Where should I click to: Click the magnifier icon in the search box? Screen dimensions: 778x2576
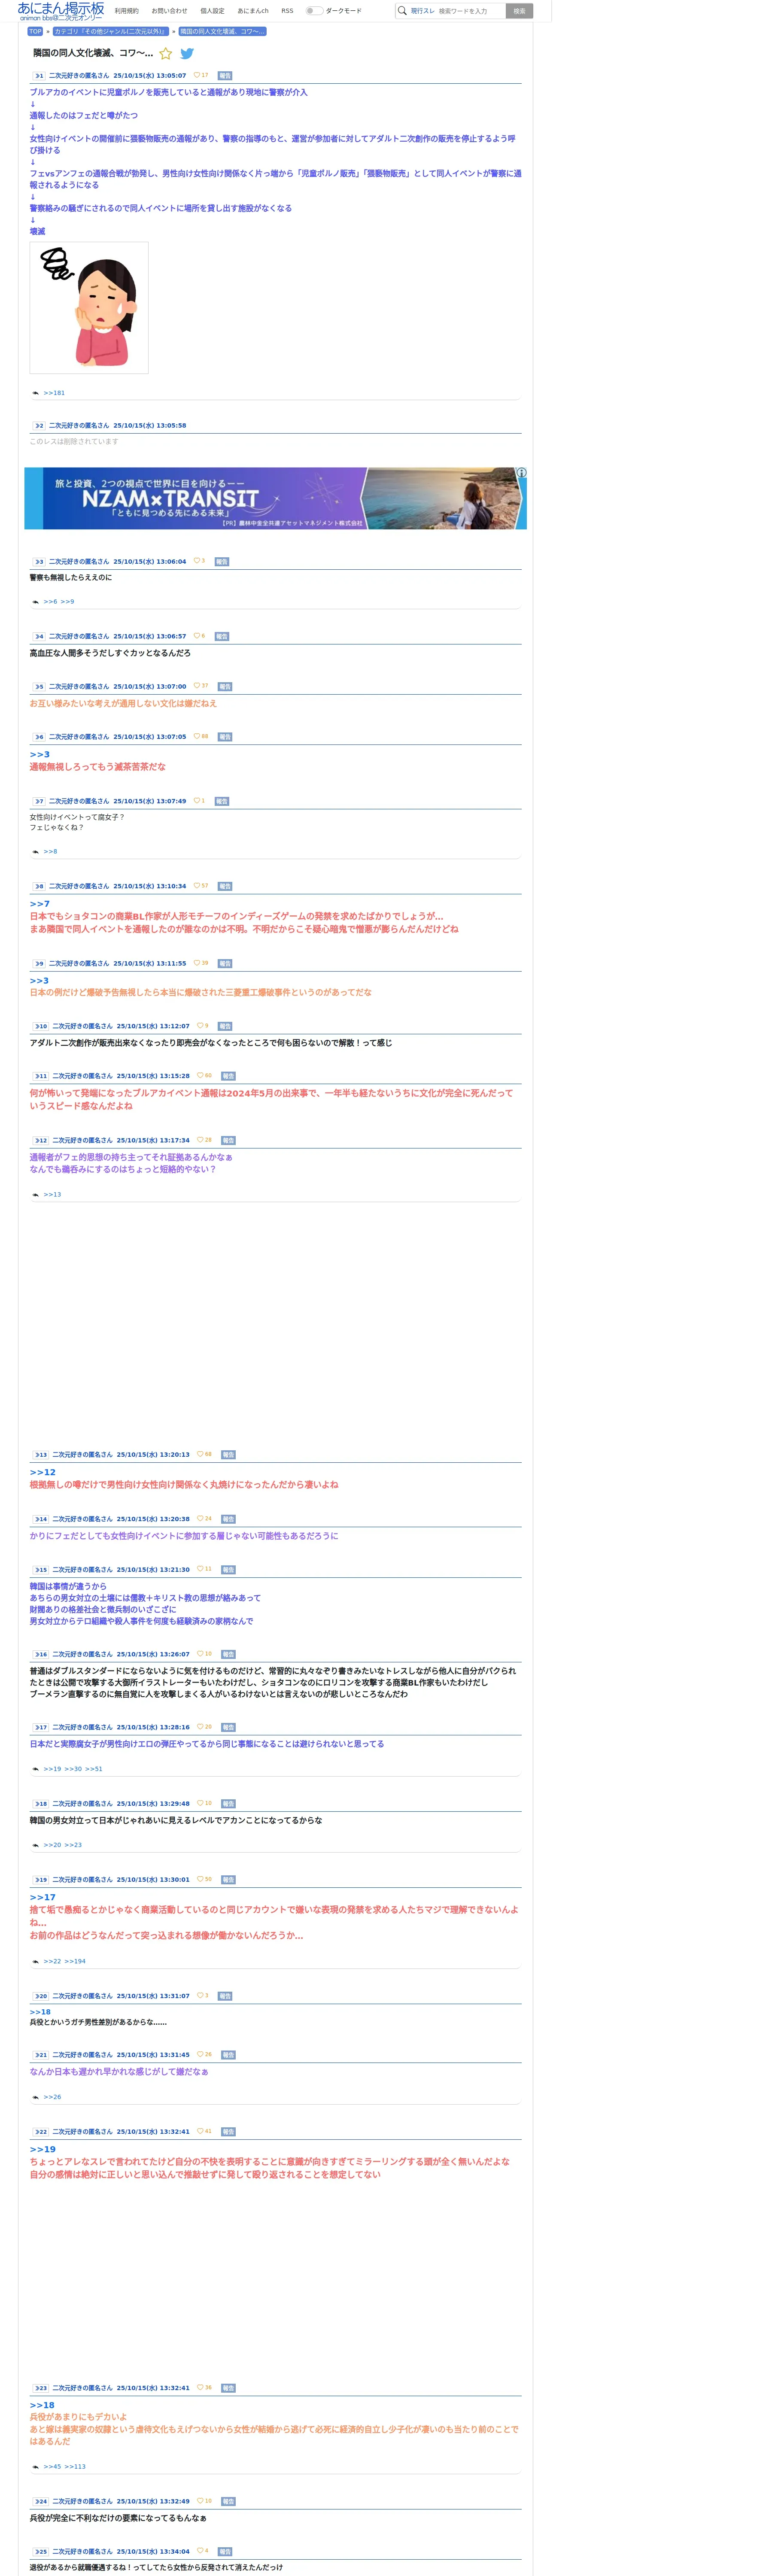point(402,11)
